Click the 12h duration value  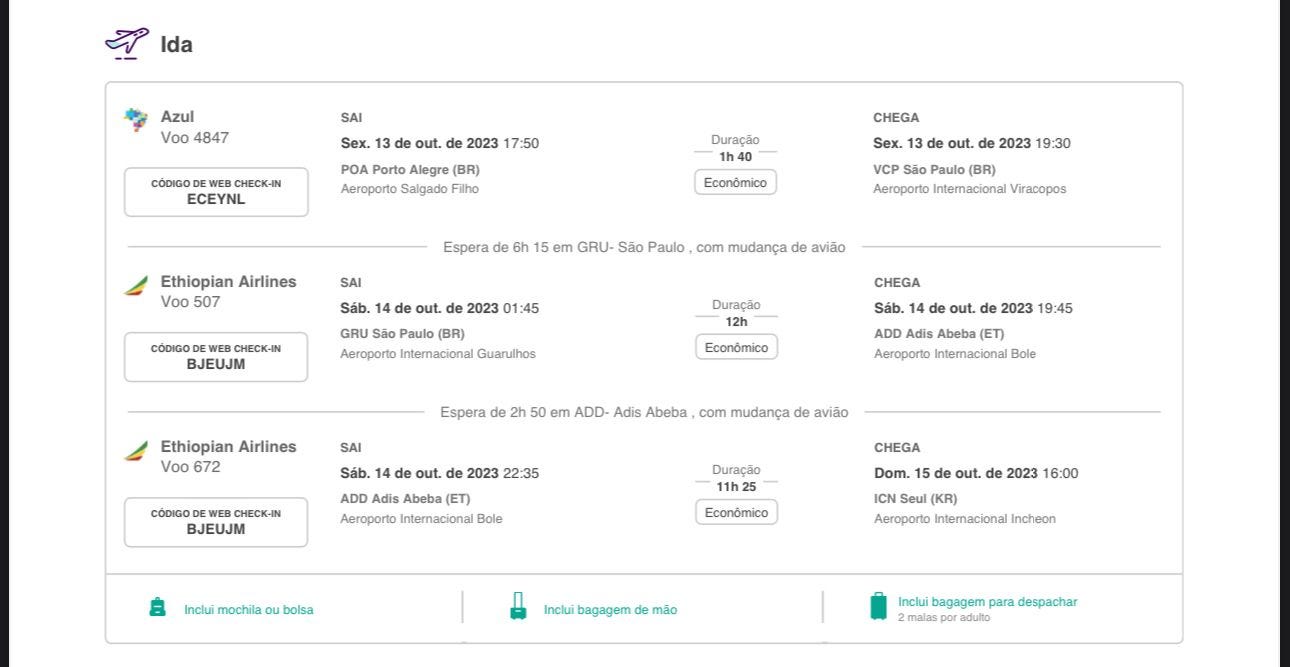736,322
